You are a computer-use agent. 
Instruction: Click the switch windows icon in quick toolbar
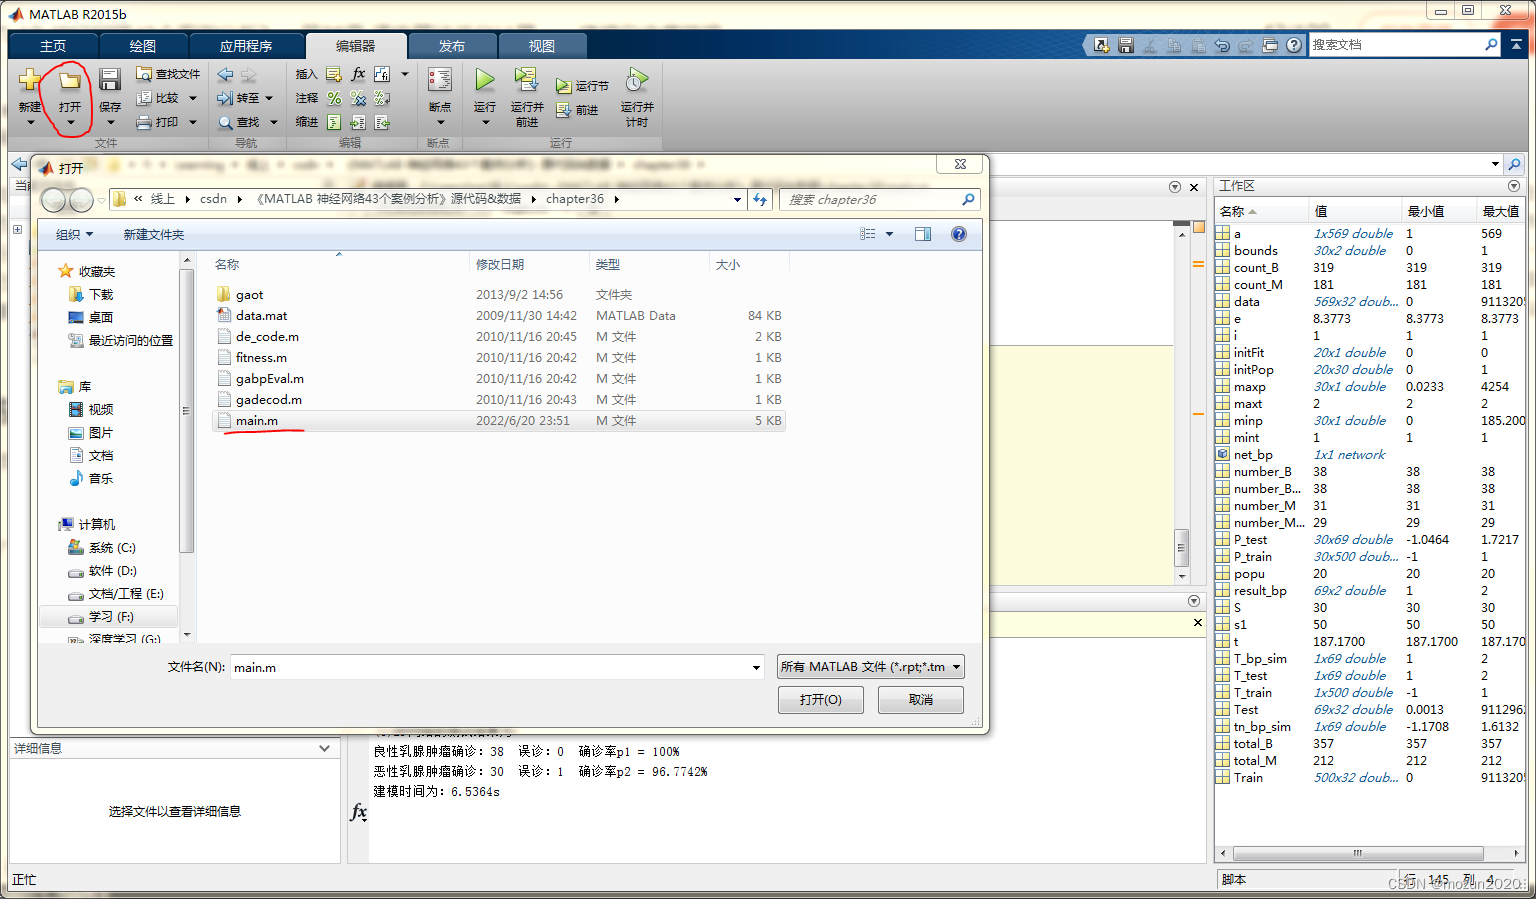coord(1270,45)
